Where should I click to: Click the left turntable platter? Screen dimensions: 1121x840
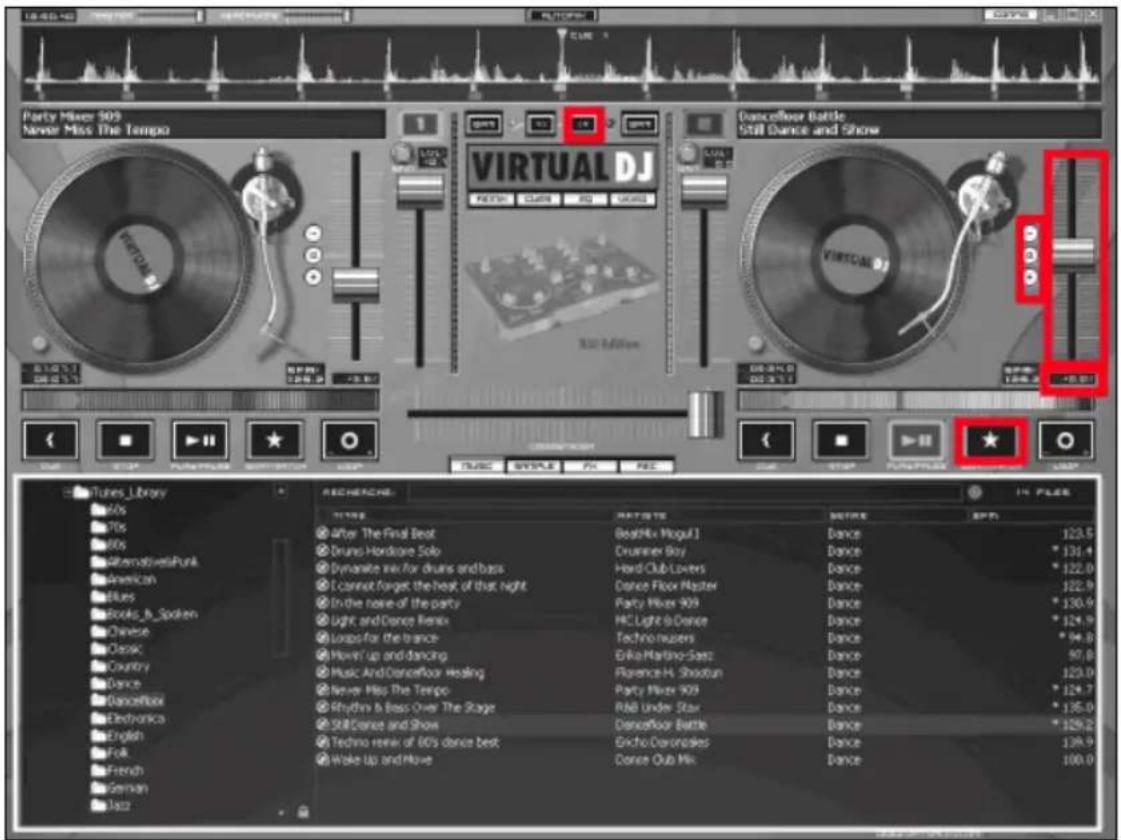139,257
